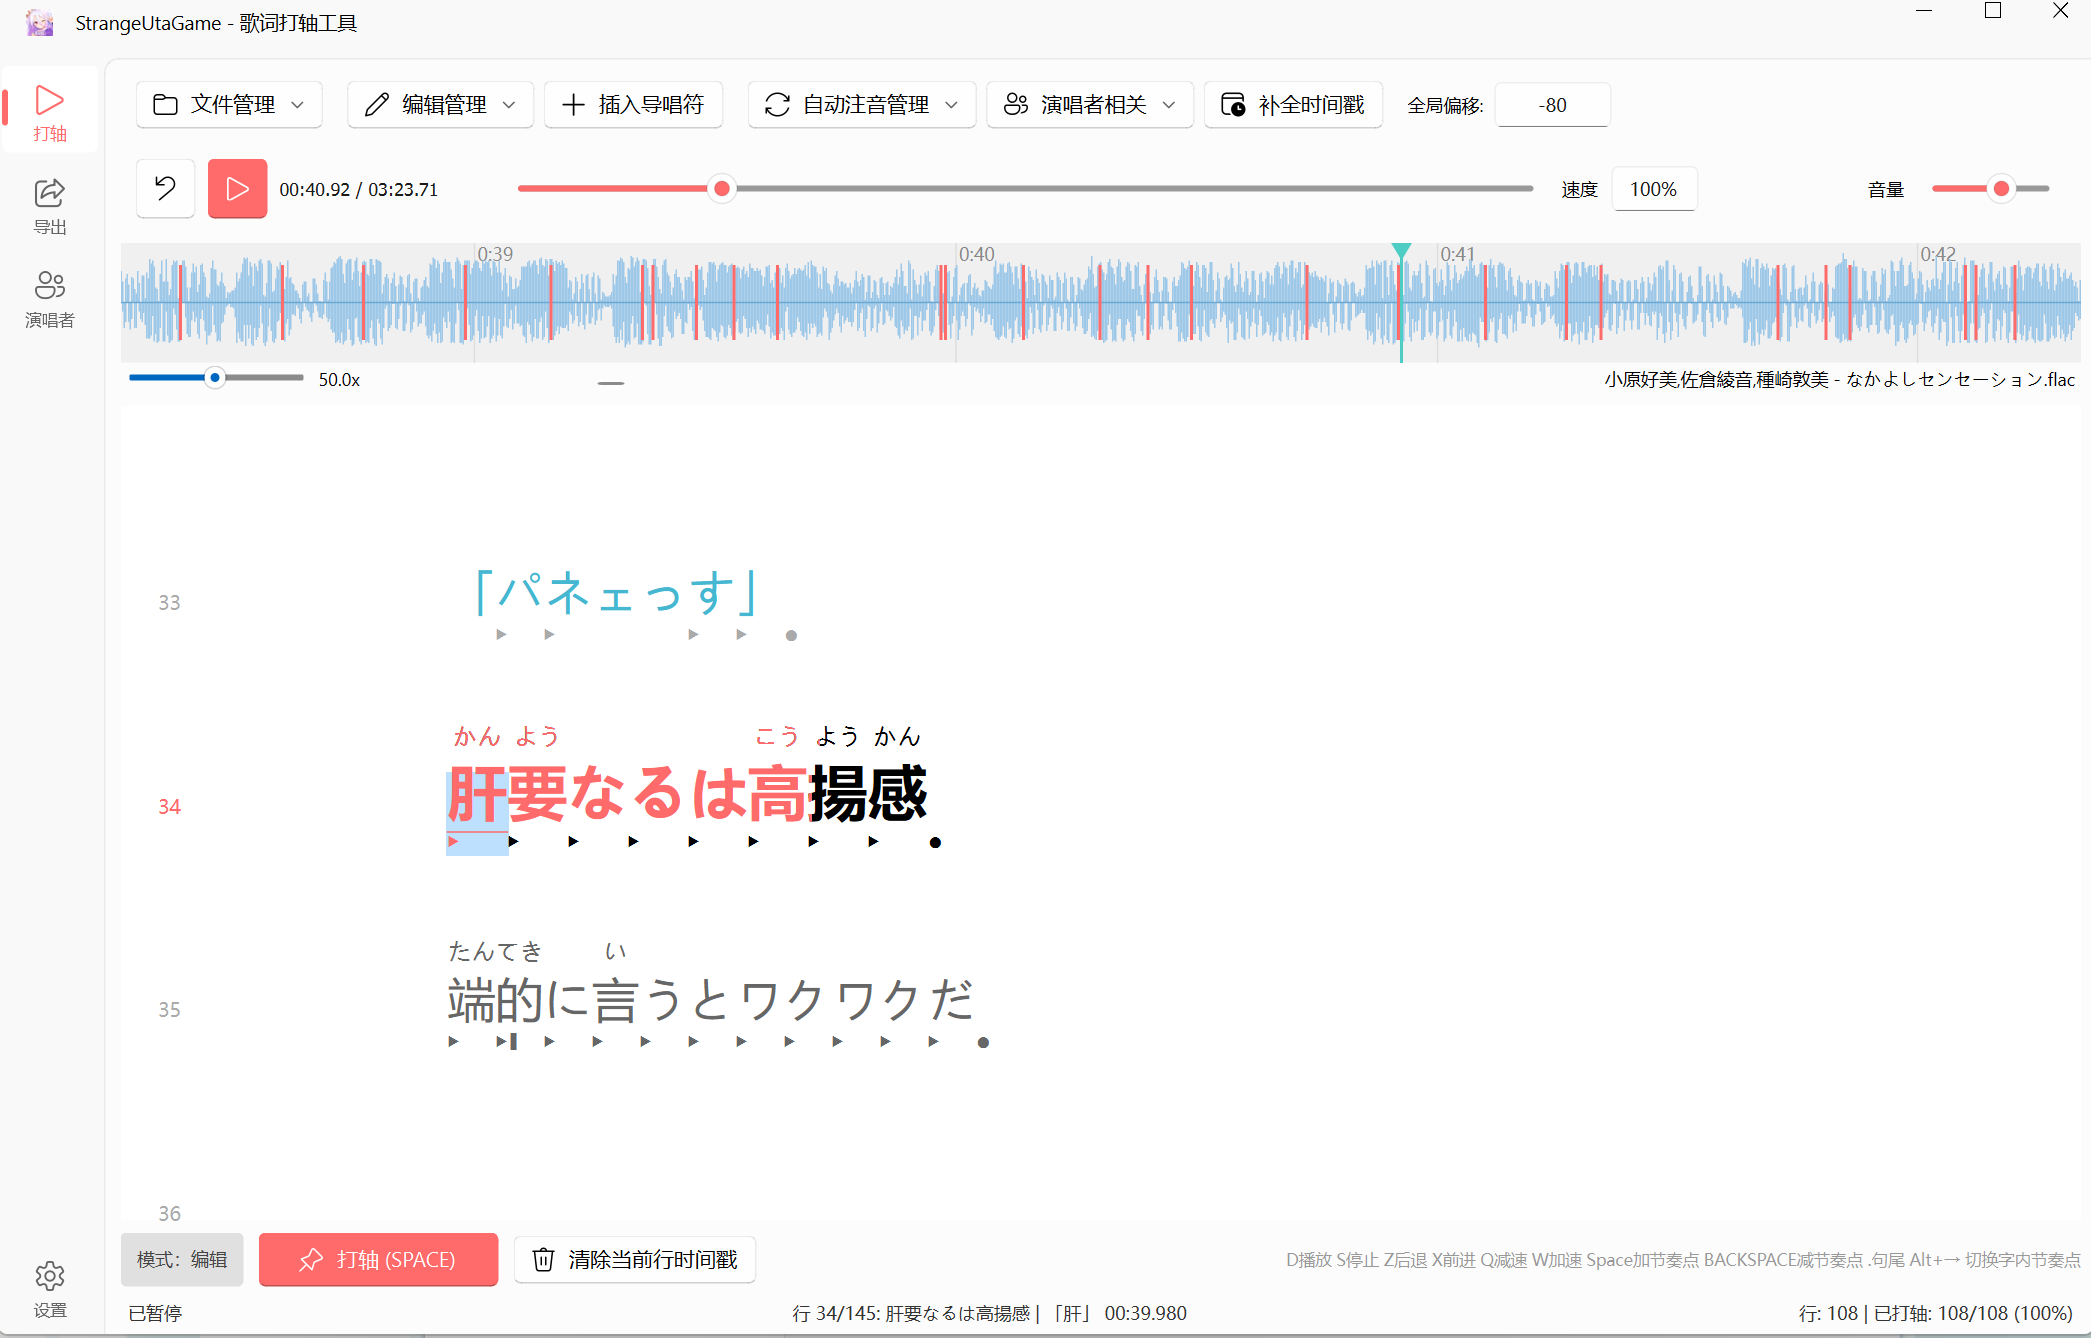
Task: Open the 演唱者 singers sidebar tab
Action: (50, 299)
